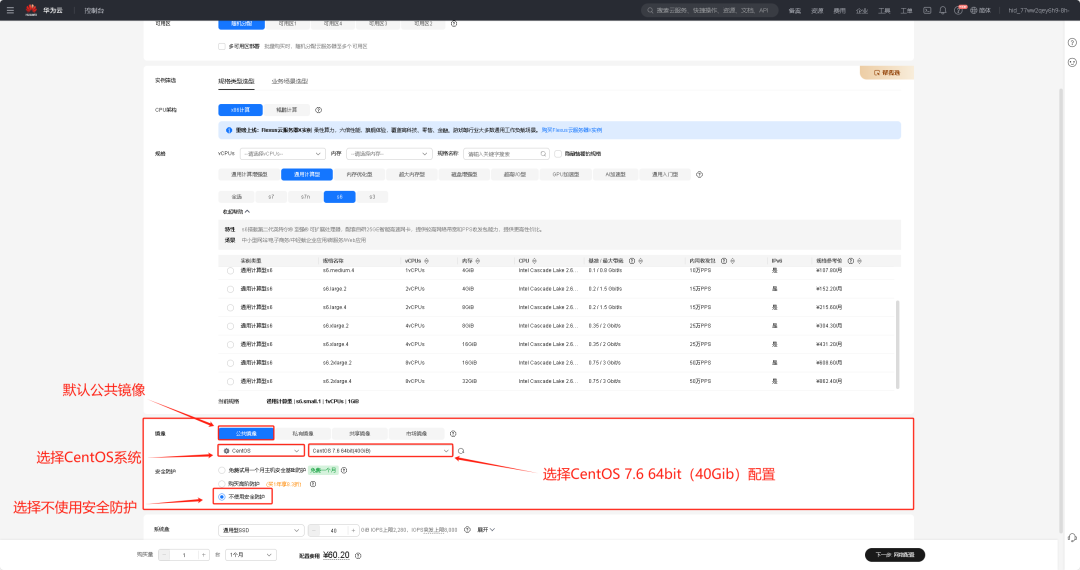Select the 私有镜像 tab
1080x570 pixels.
(x=303, y=434)
